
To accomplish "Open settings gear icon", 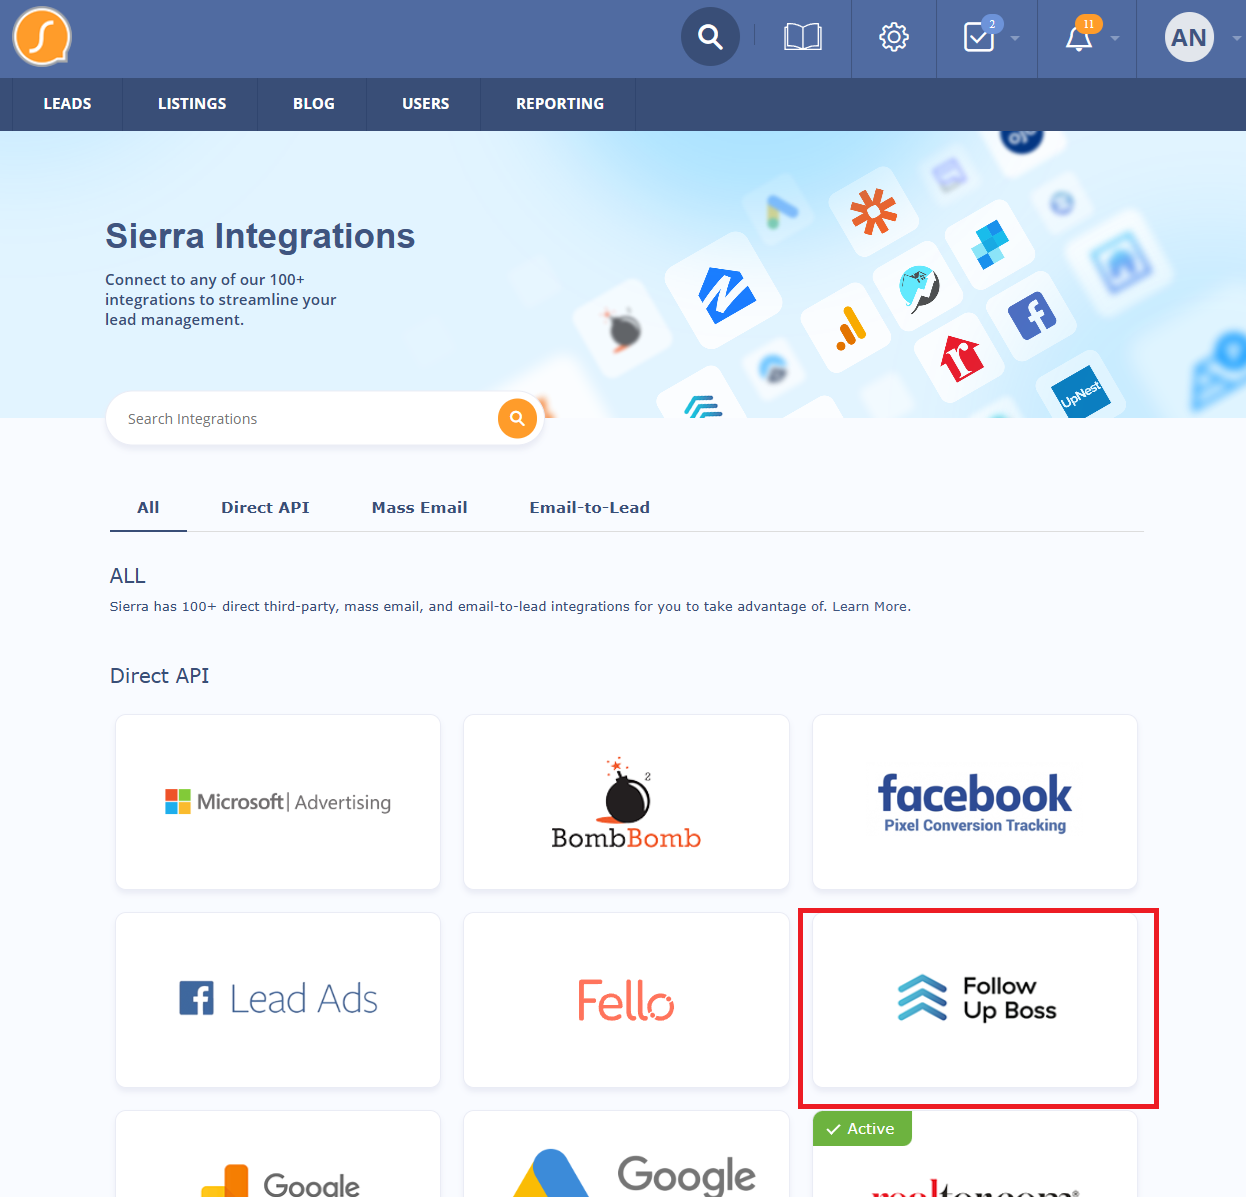I will click(x=893, y=38).
